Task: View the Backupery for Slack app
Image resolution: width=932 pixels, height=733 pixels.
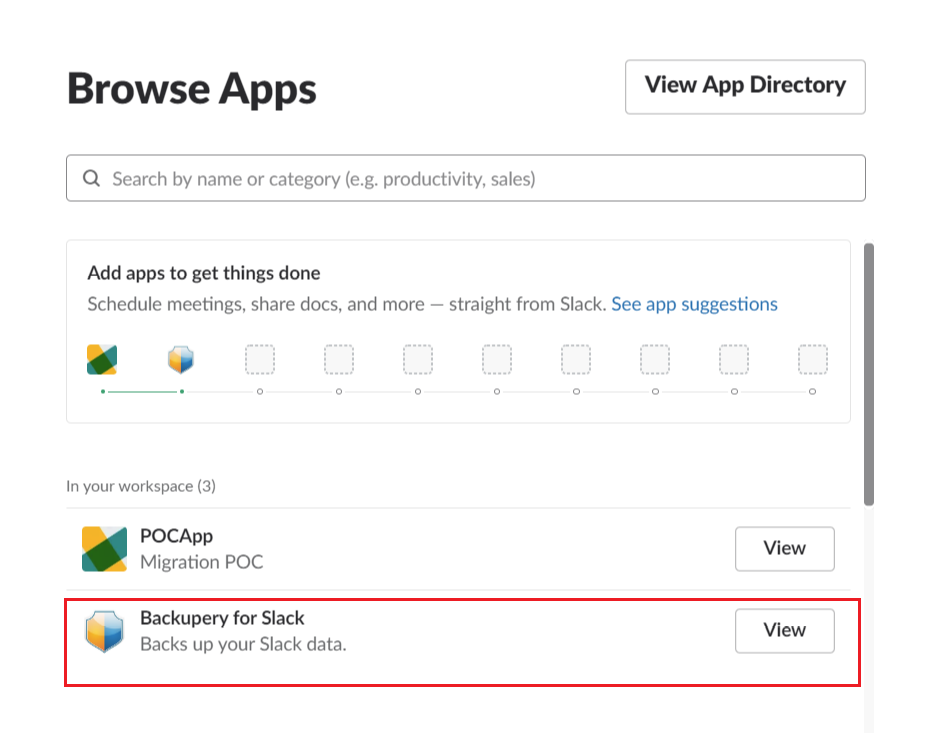Action: (785, 631)
